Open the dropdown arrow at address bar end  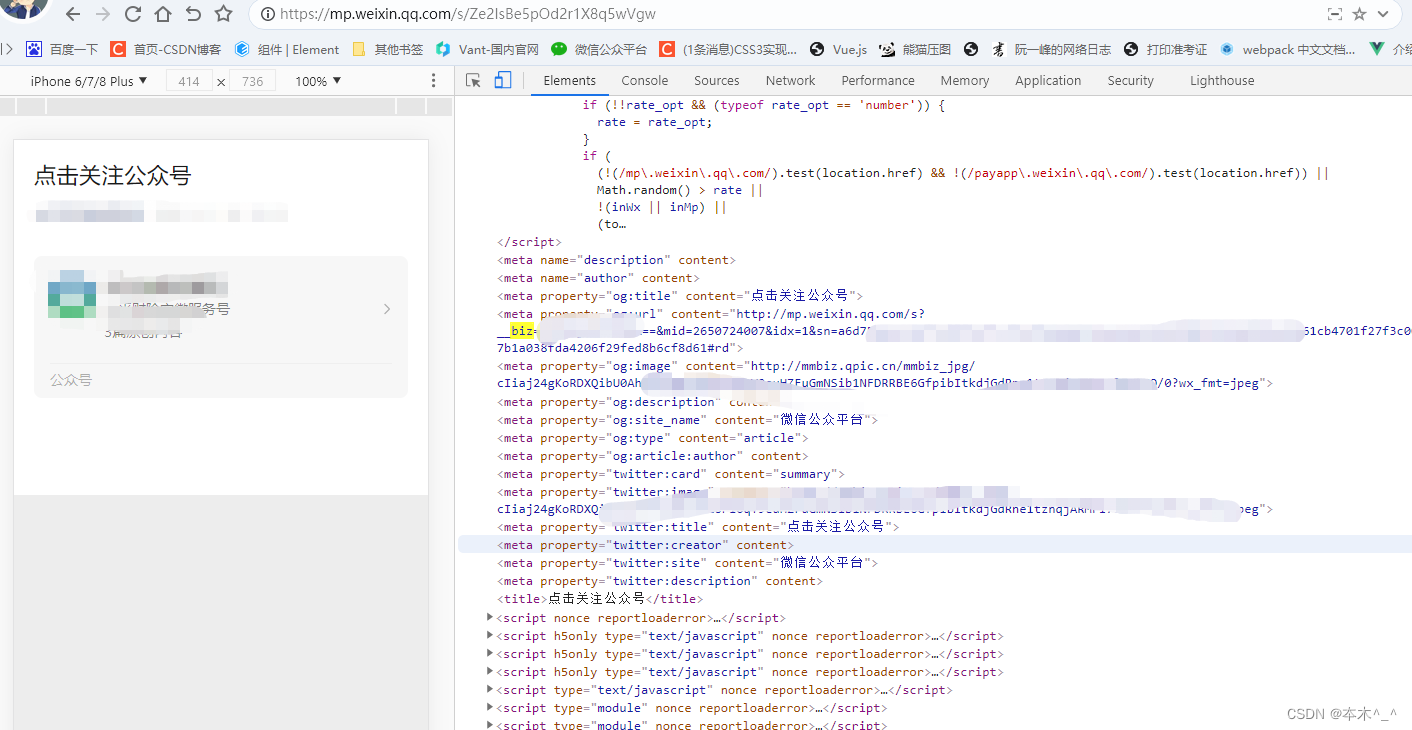pyautogui.click(x=1383, y=15)
